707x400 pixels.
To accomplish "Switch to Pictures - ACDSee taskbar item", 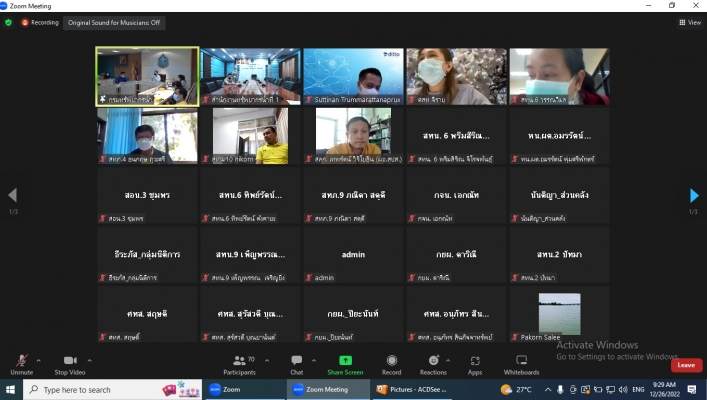I will click(413, 390).
